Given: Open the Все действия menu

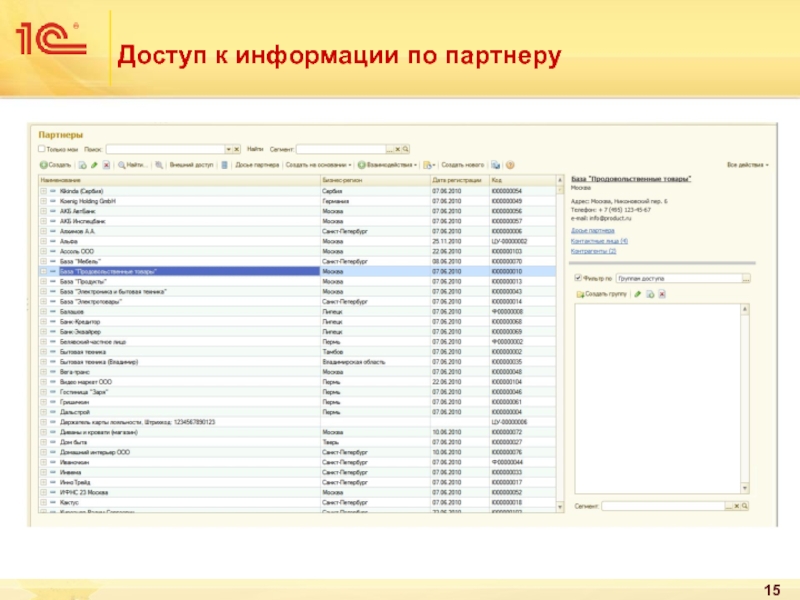Looking at the screenshot, I should point(747,164).
